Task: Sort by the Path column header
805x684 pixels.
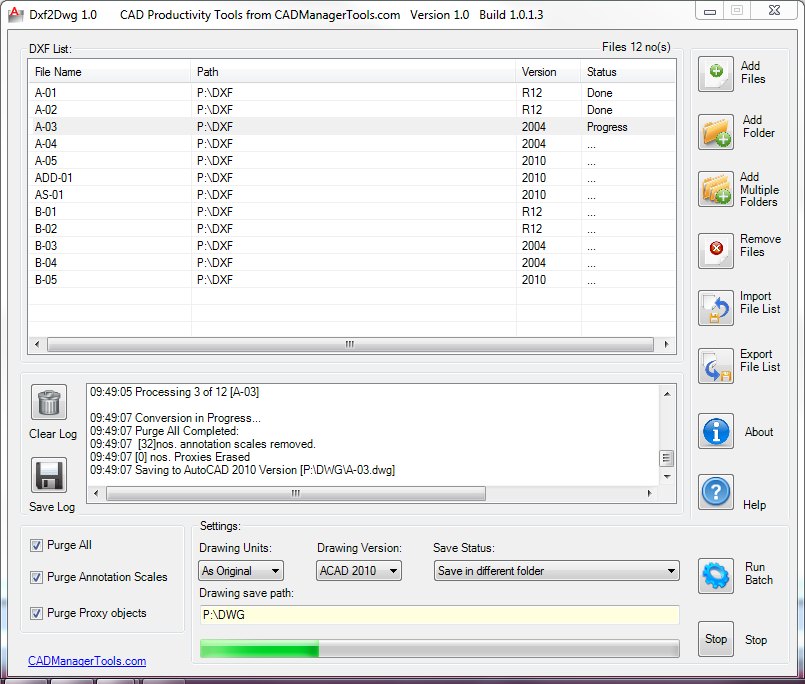Action: (x=353, y=72)
